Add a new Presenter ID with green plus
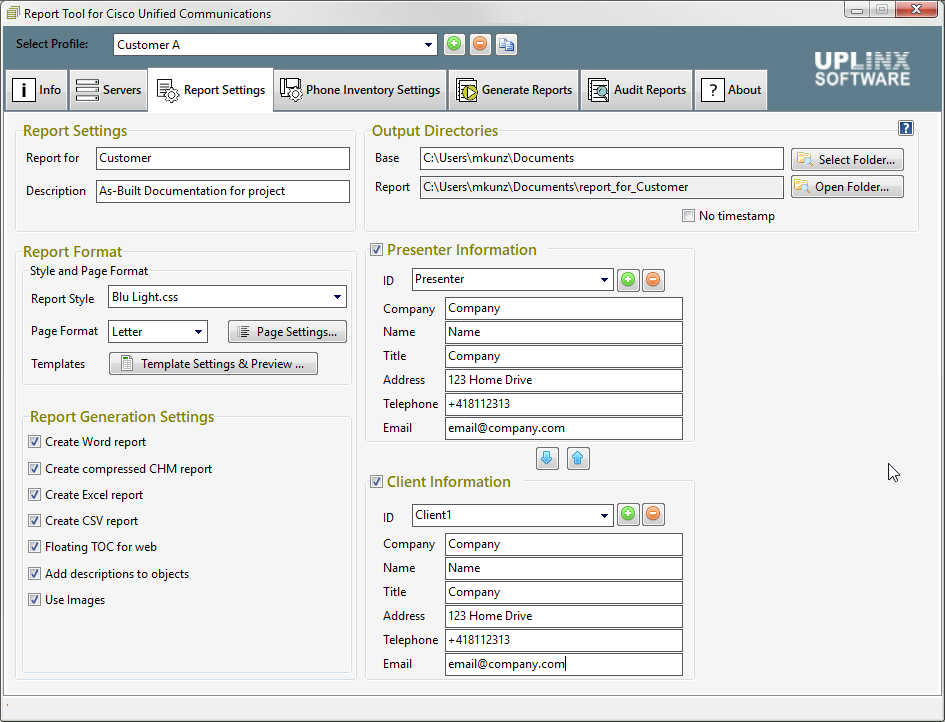945x722 pixels. (628, 280)
